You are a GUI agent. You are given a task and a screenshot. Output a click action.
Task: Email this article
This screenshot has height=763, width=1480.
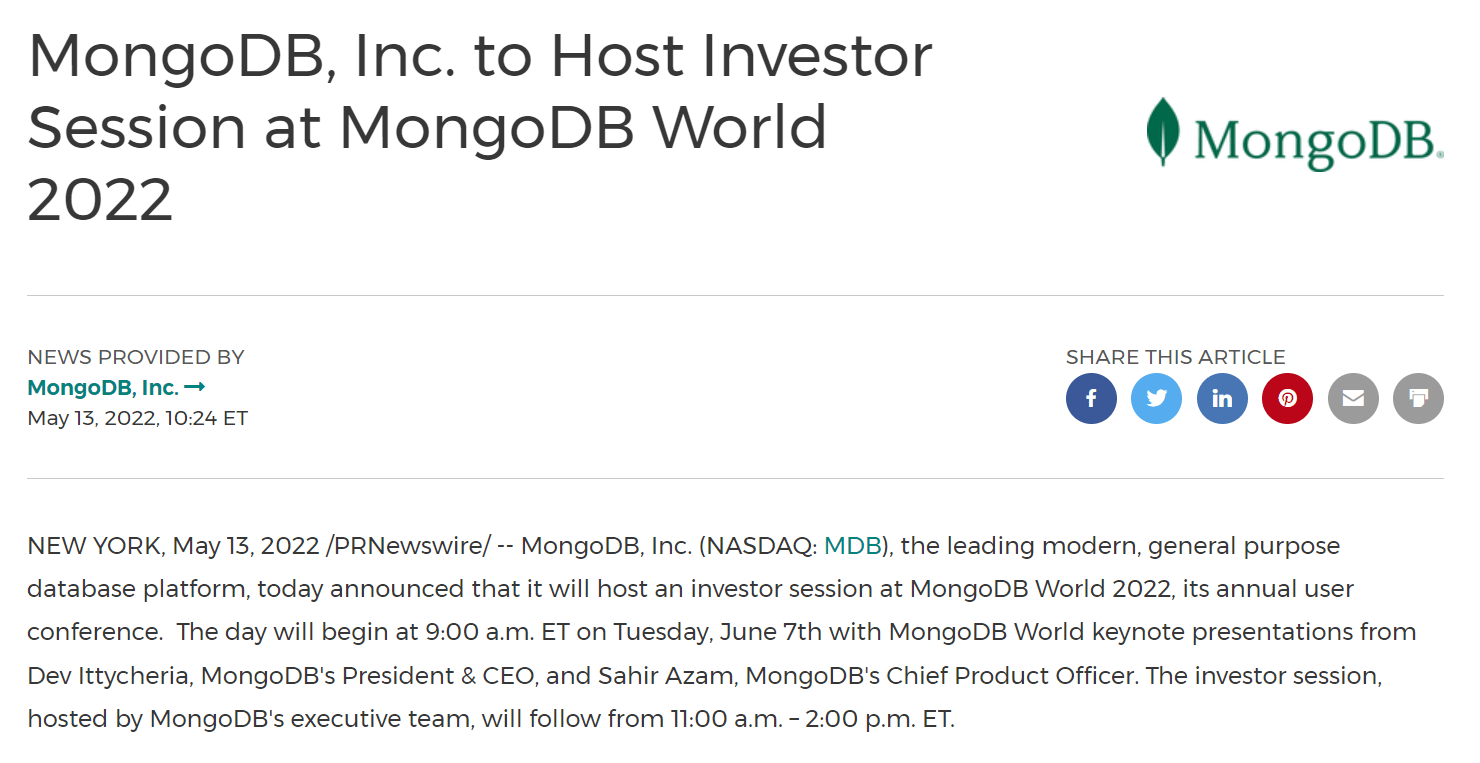(x=1353, y=398)
